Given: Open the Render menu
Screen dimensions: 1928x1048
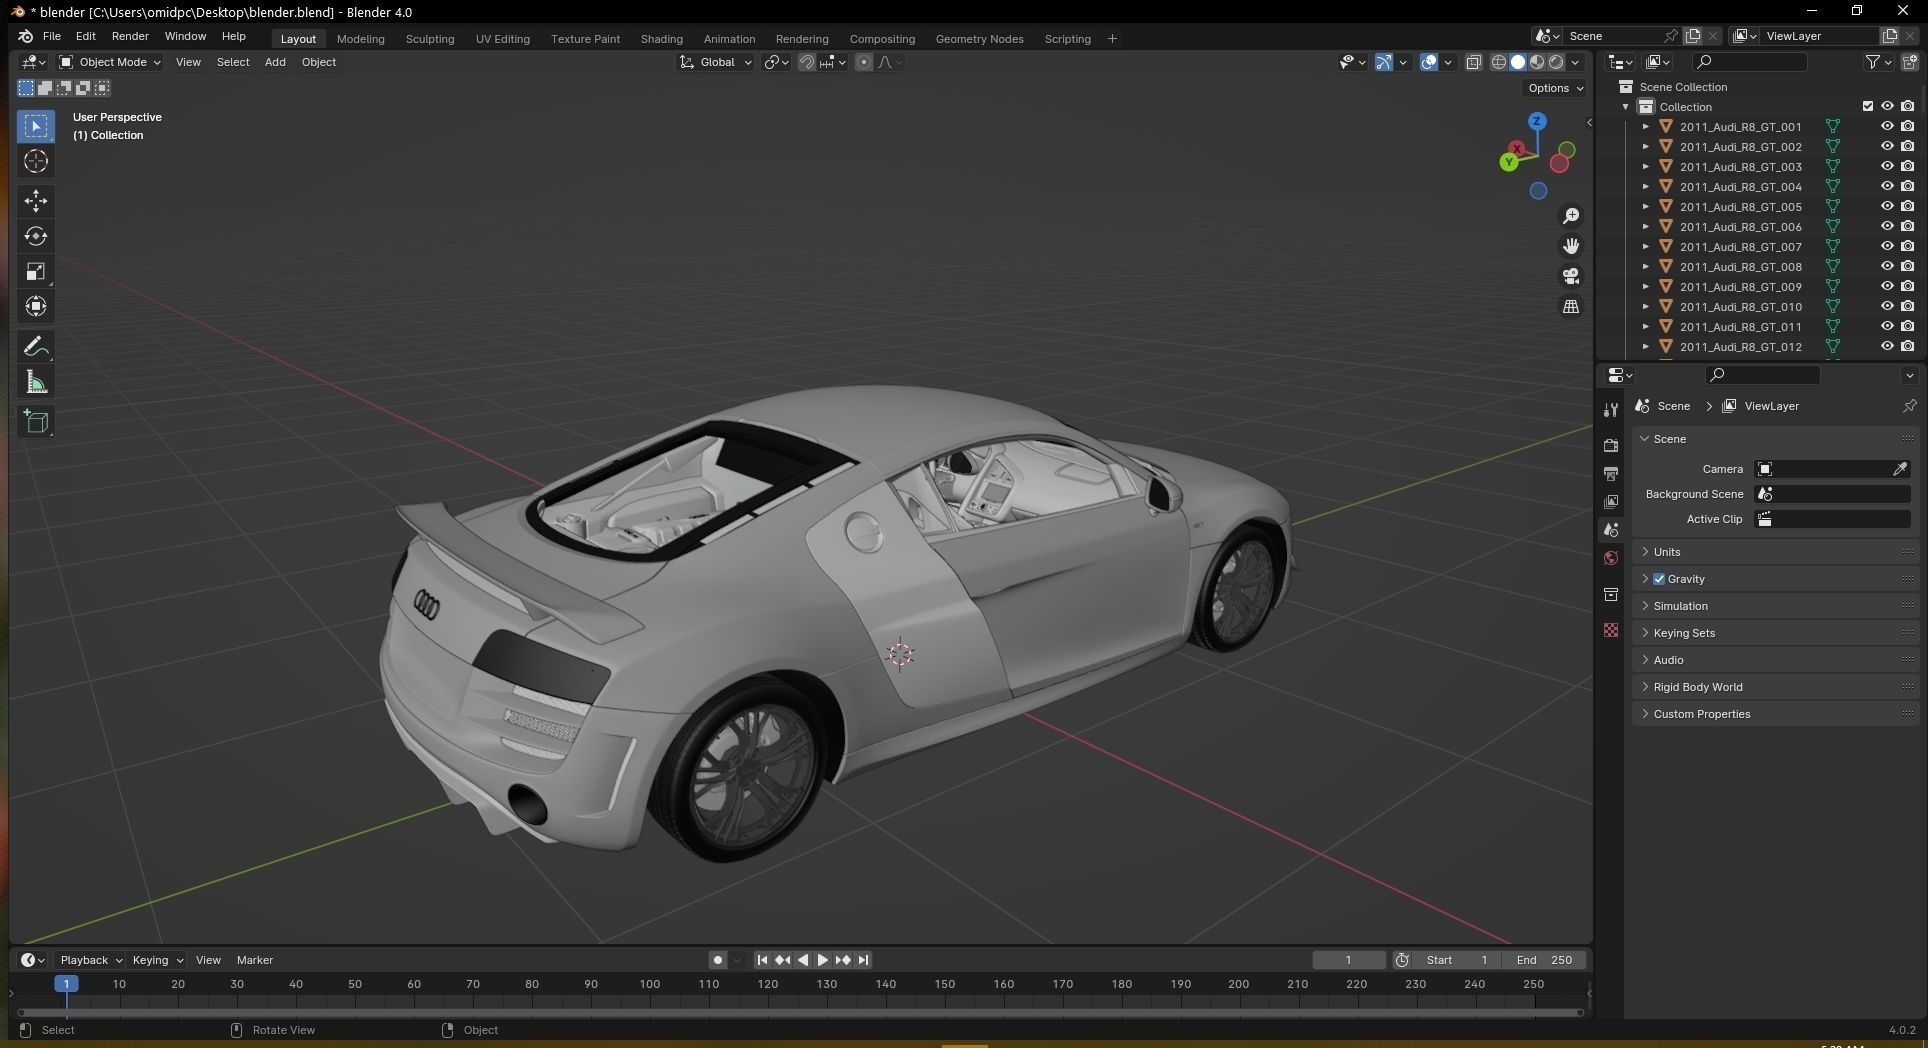Looking at the screenshot, I should click(130, 36).
